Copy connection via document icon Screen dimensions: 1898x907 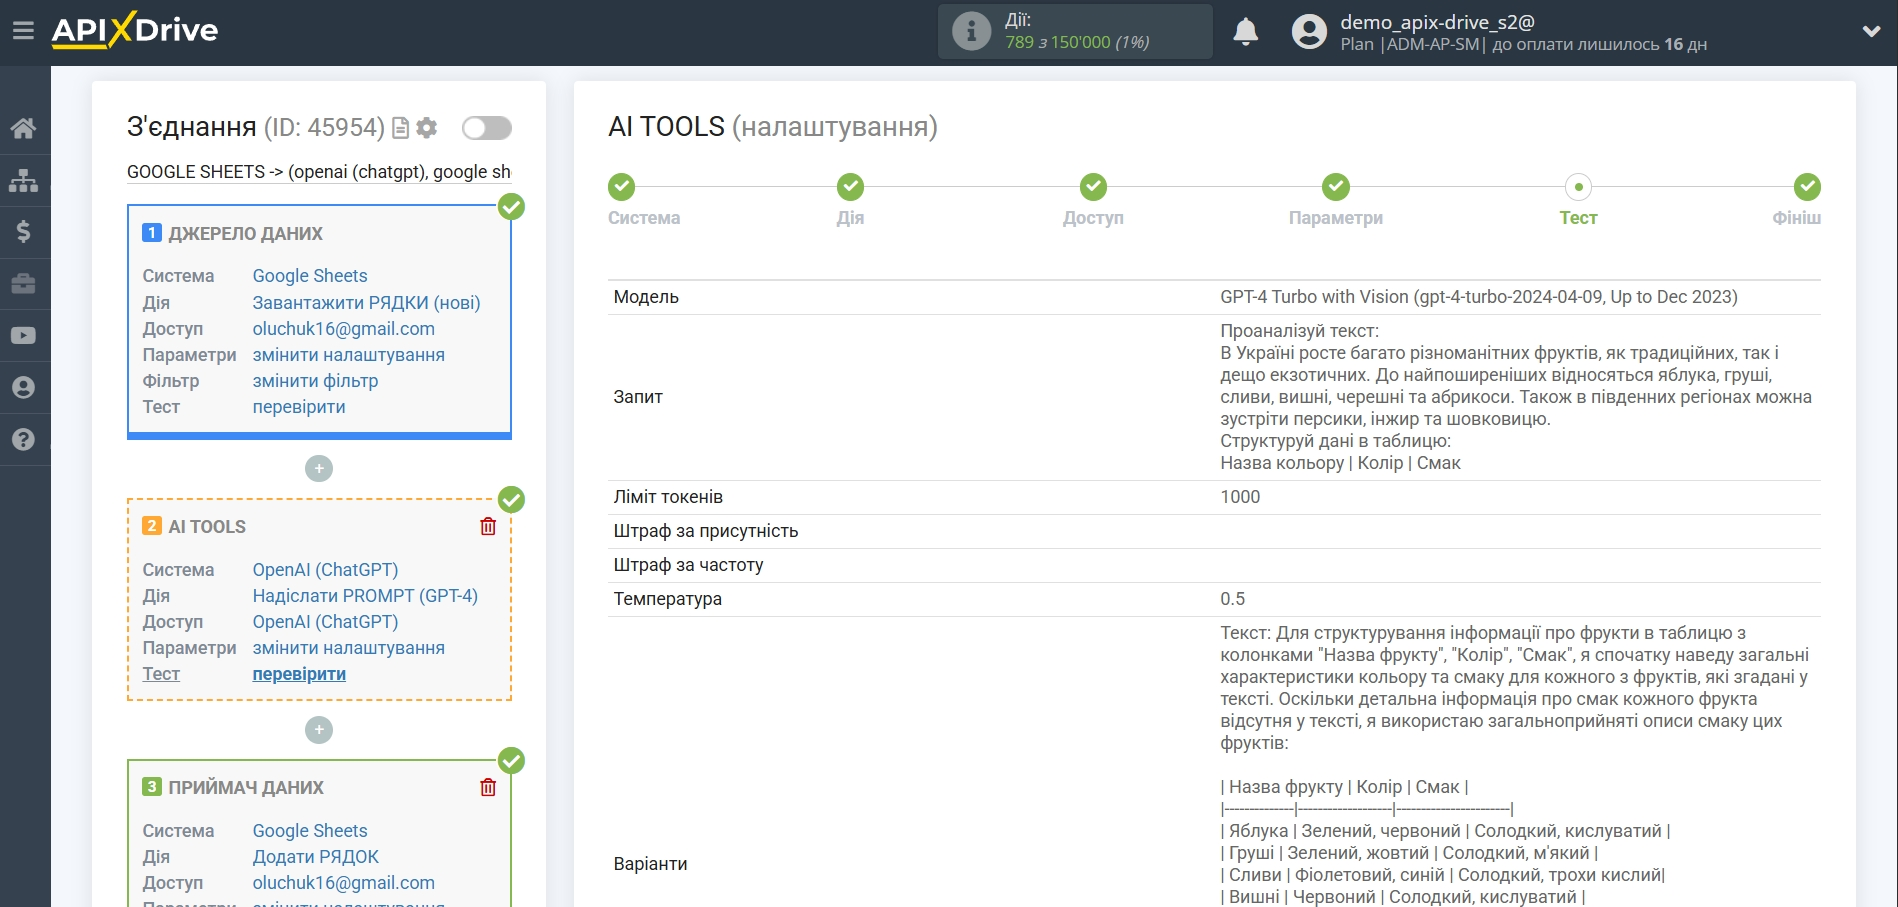click(x=400, y=128)
